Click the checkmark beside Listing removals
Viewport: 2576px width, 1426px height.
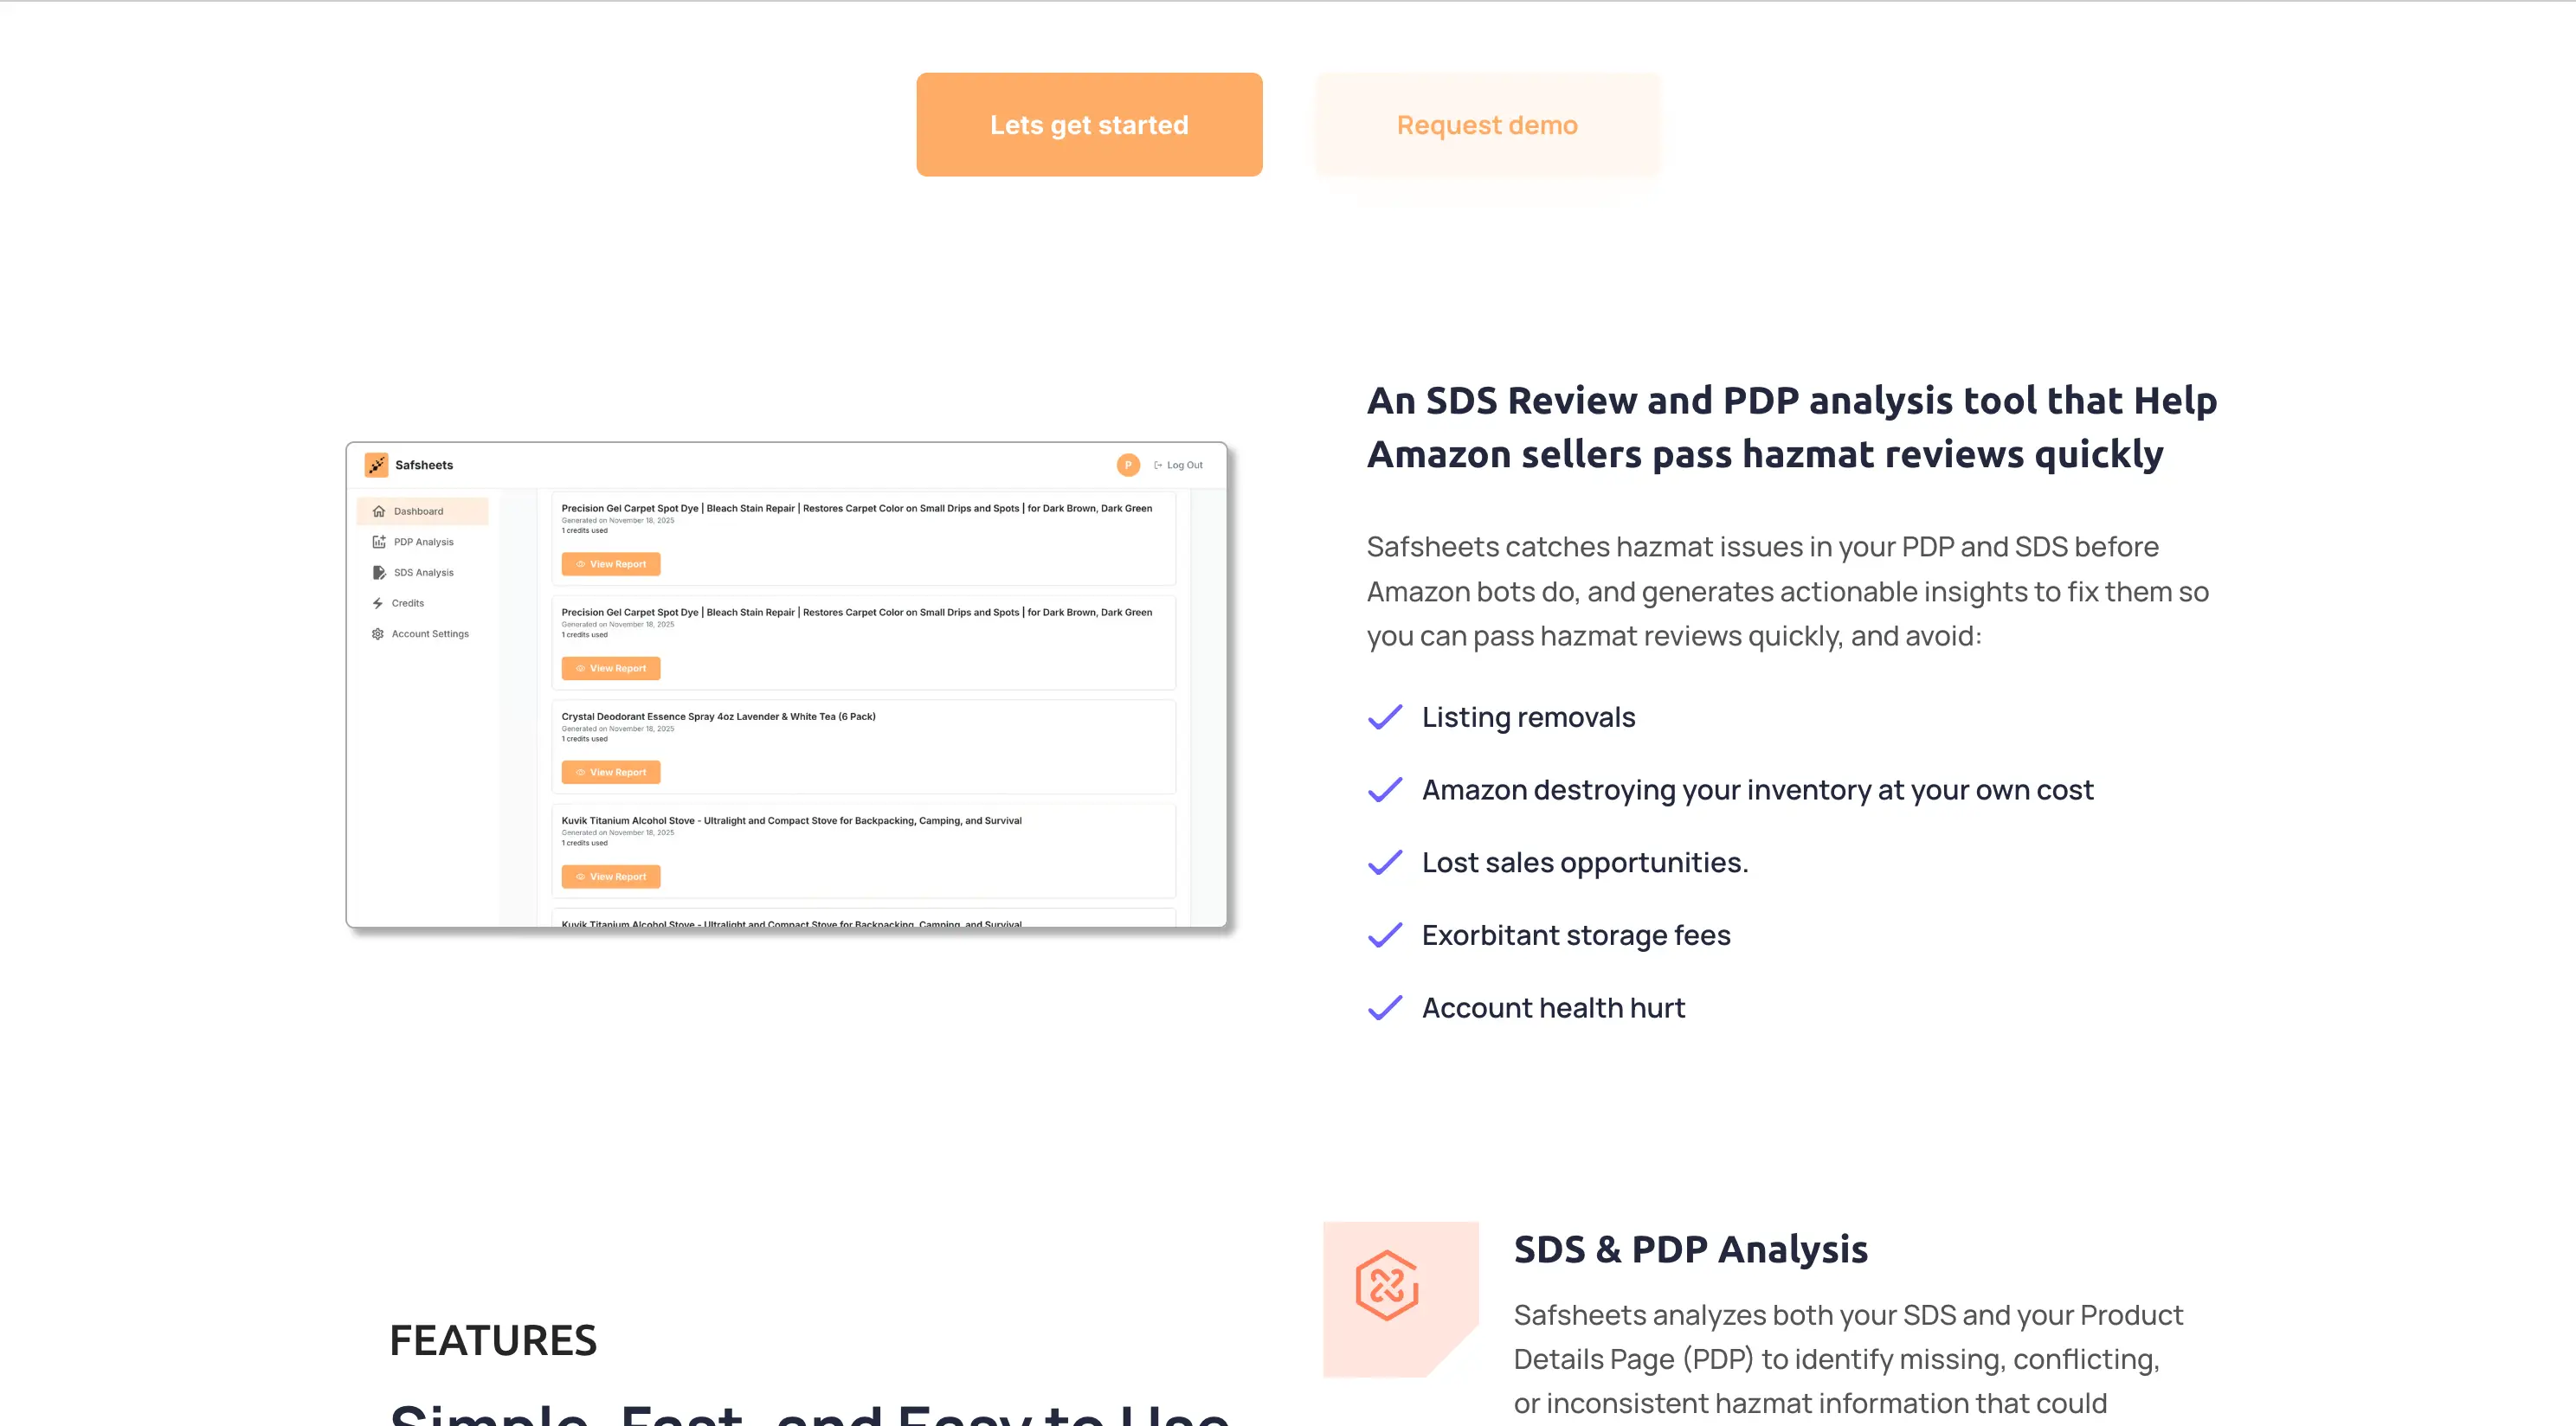pyautogui.click(x=1385, y=717)
